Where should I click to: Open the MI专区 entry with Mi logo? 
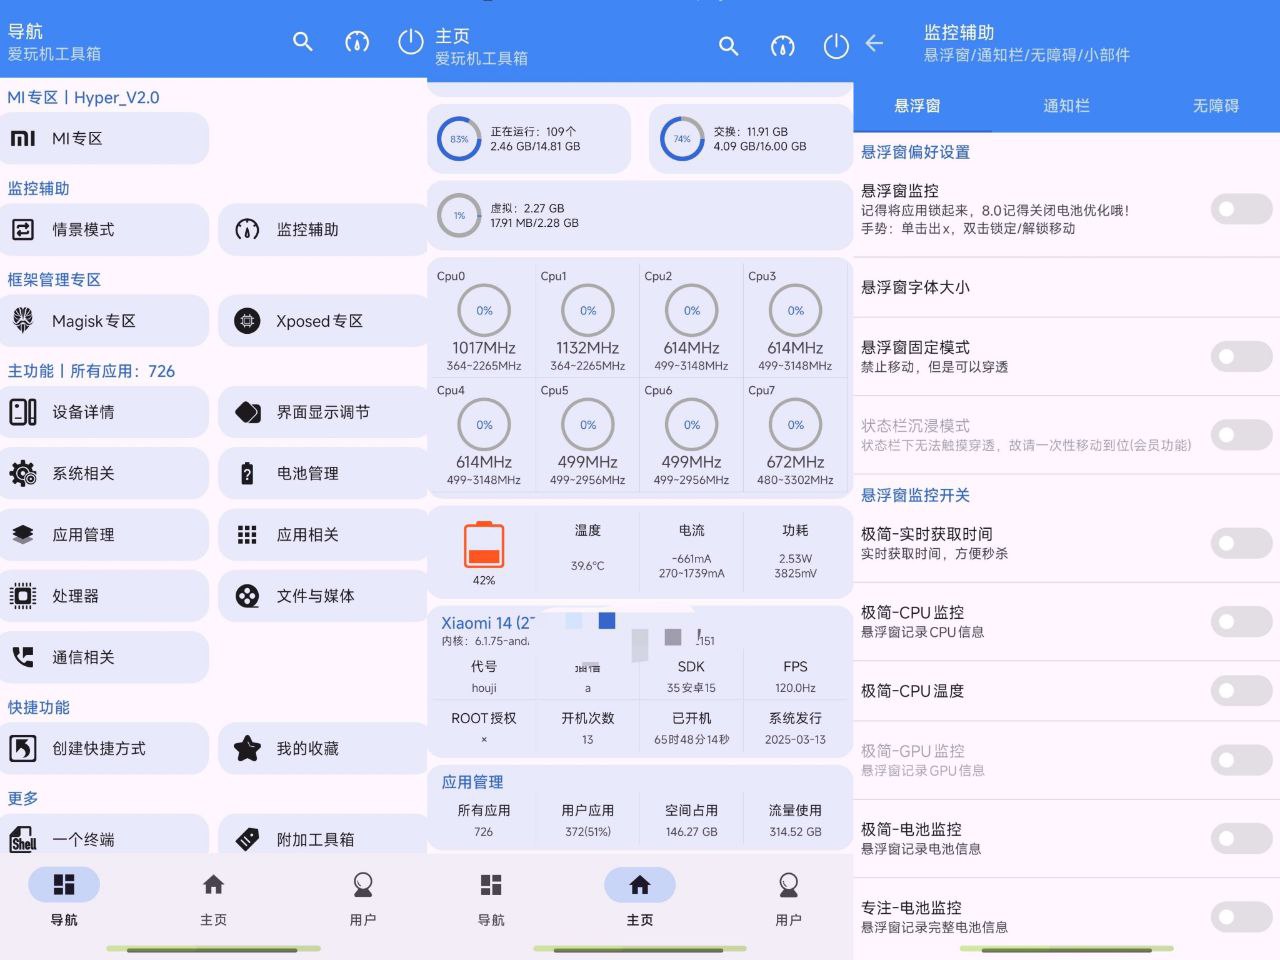104,138
